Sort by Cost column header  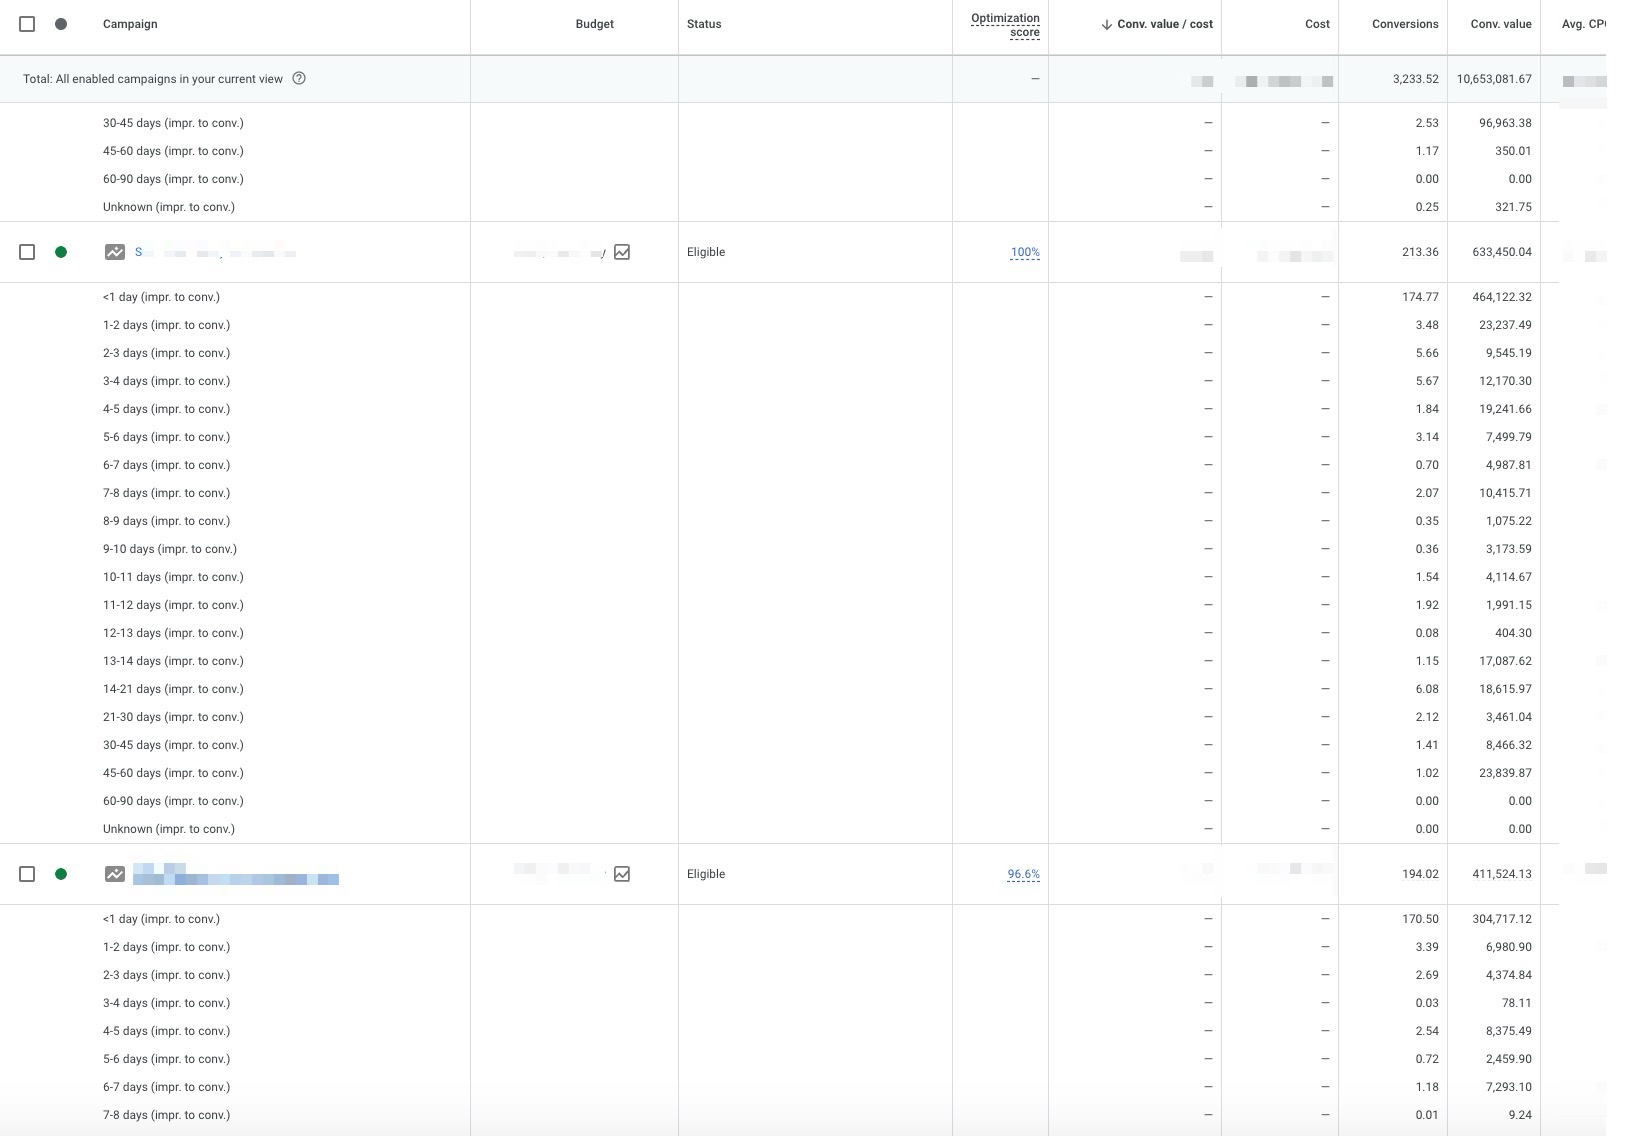pos(1317,24)
